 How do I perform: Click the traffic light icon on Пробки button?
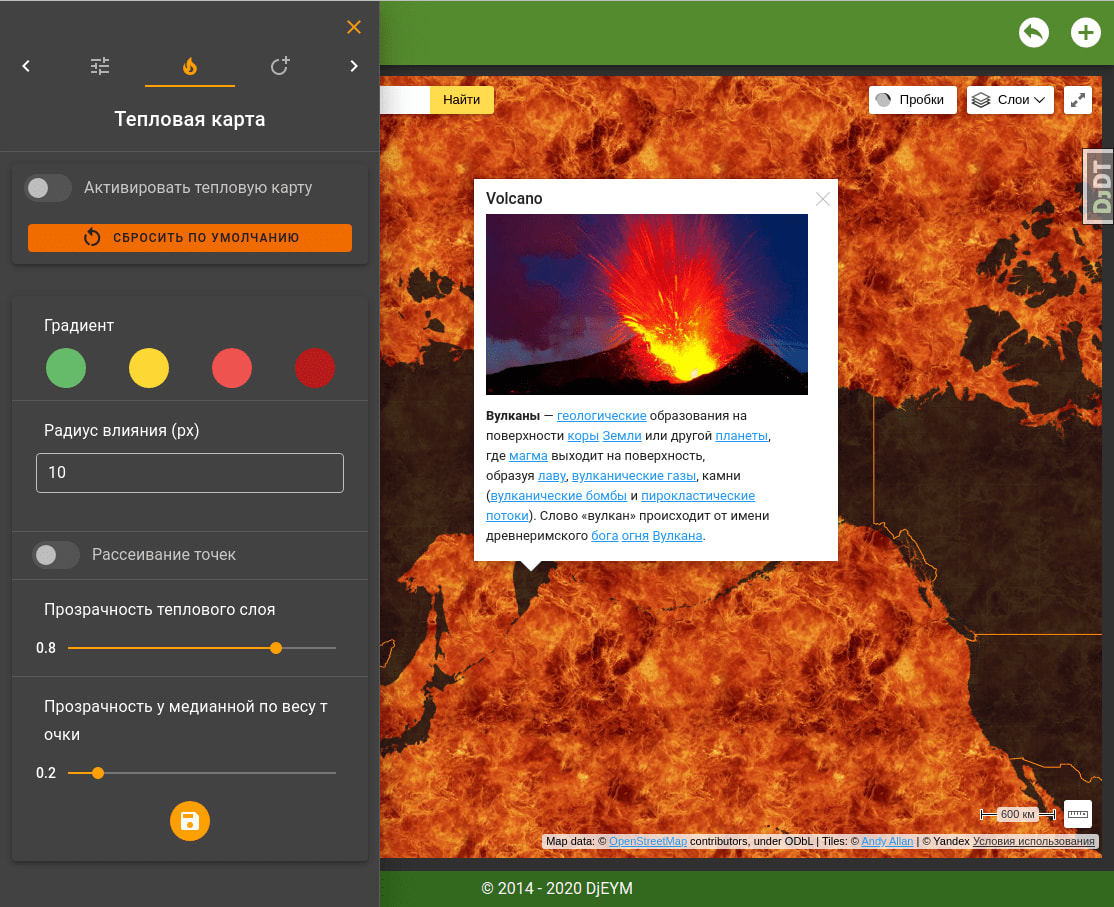point(884,99)
